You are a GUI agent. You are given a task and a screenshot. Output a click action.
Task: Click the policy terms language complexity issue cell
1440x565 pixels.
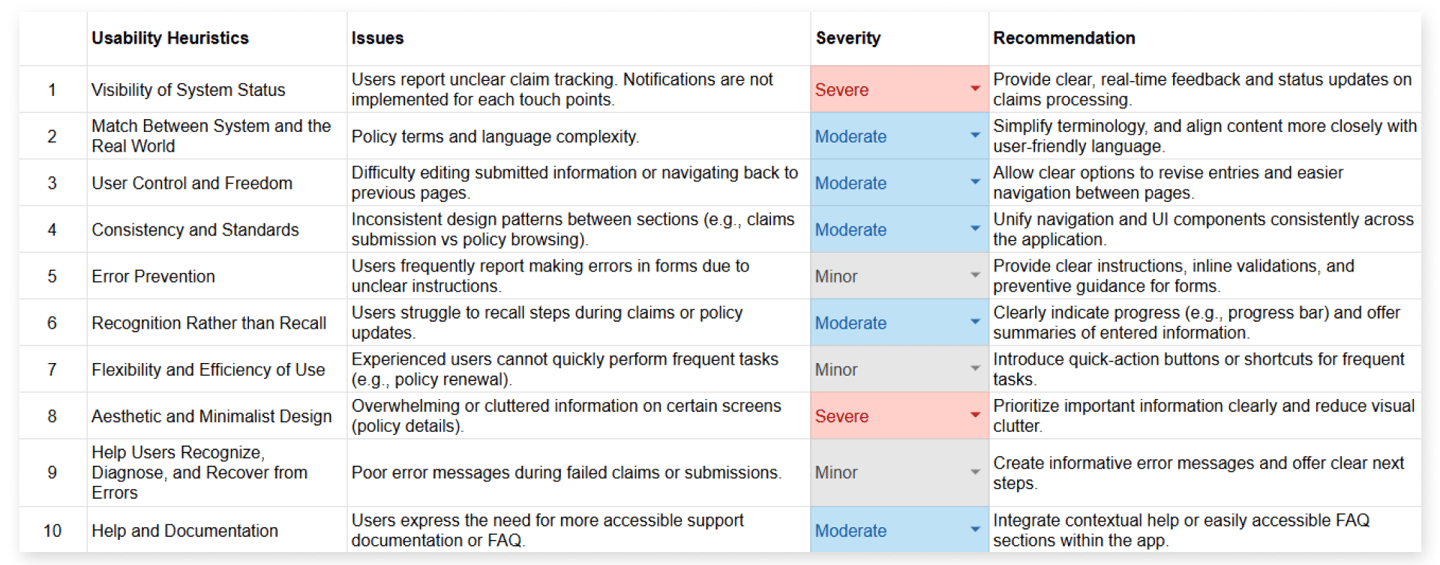495,136
